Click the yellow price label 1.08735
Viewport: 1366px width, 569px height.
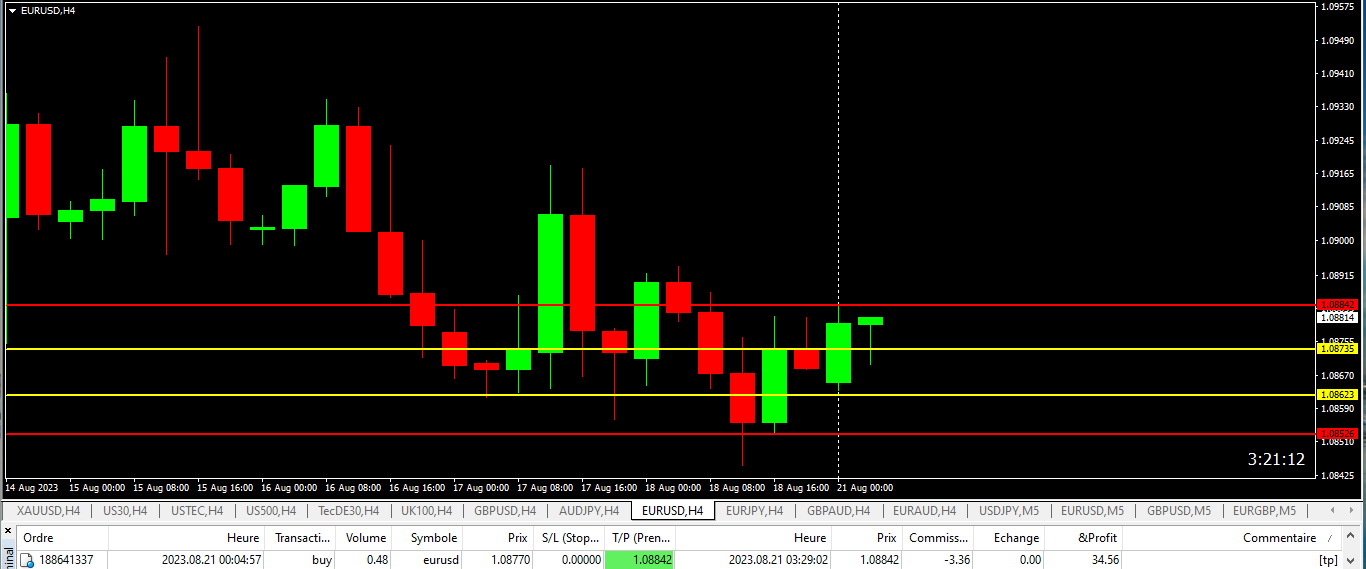point(1337,349)
